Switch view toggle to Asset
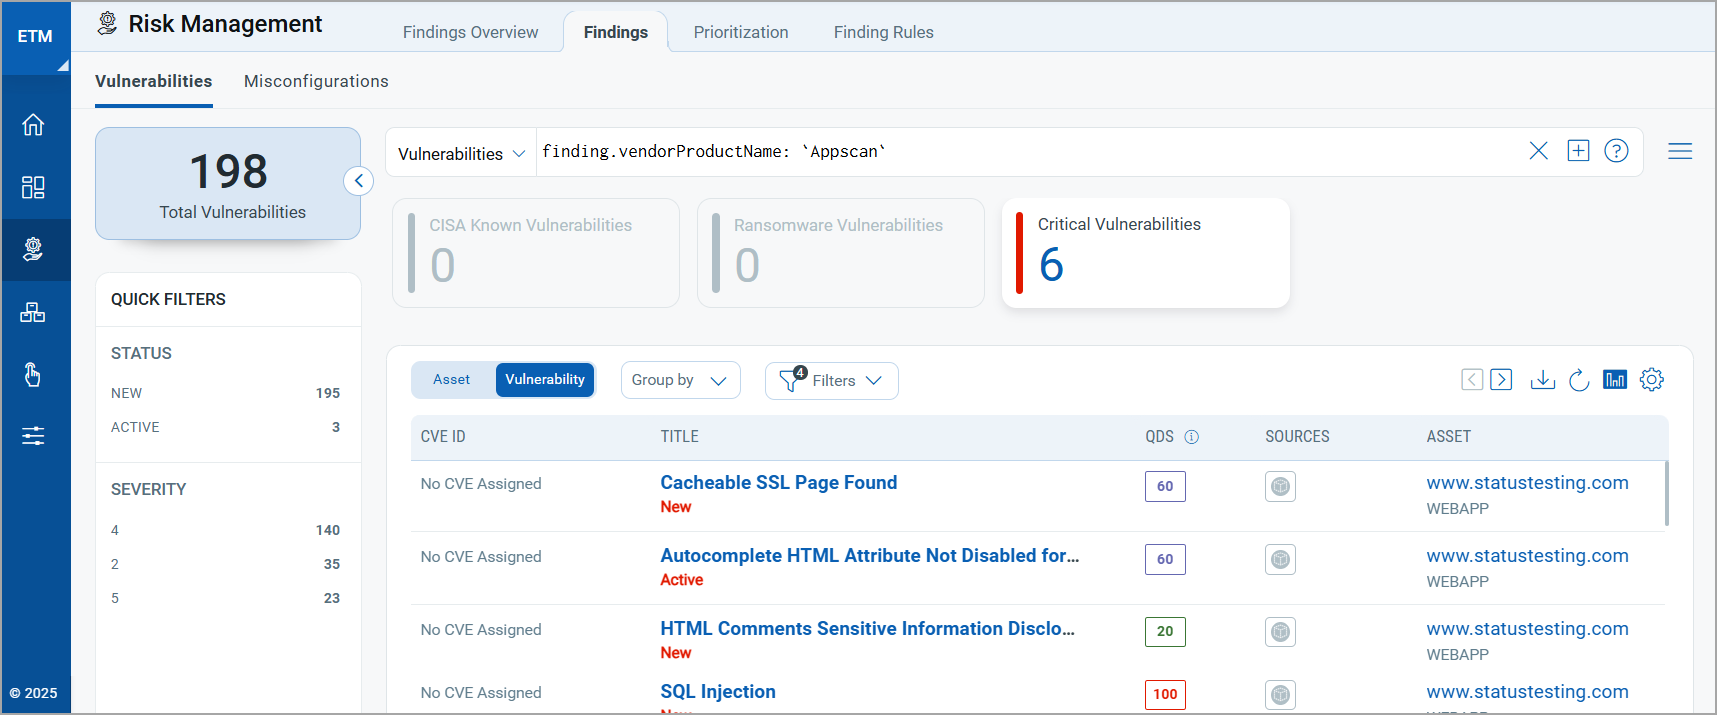This screenshot has height=715, width=1717. (451, 380)
